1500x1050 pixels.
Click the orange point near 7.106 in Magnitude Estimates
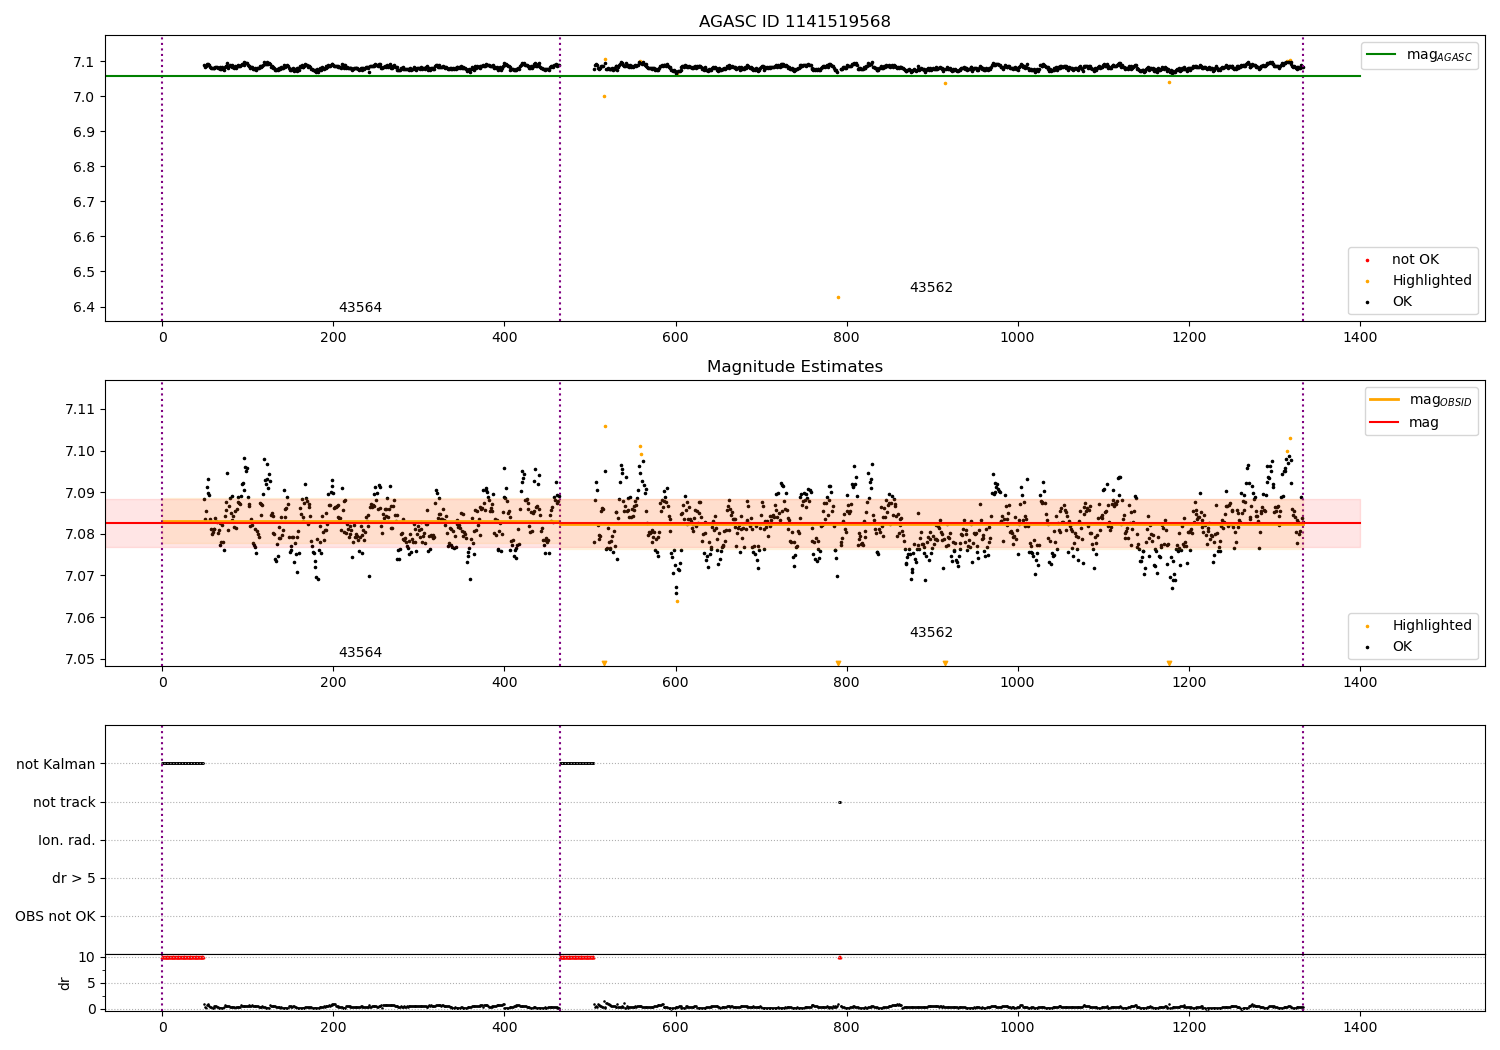coord(605,426)
